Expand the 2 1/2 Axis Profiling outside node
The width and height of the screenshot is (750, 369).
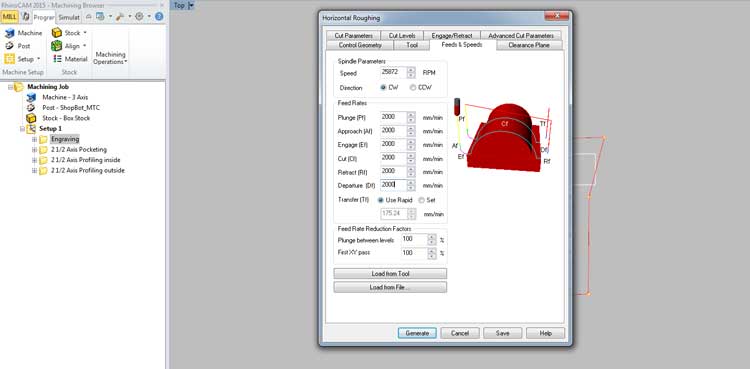(34, 171)
